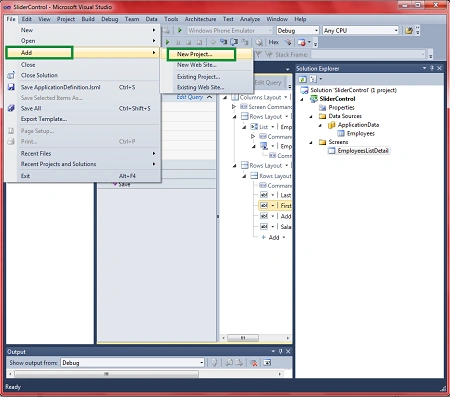Choose Existing Web Site... from the Add submenu

[x=206, y=87]
